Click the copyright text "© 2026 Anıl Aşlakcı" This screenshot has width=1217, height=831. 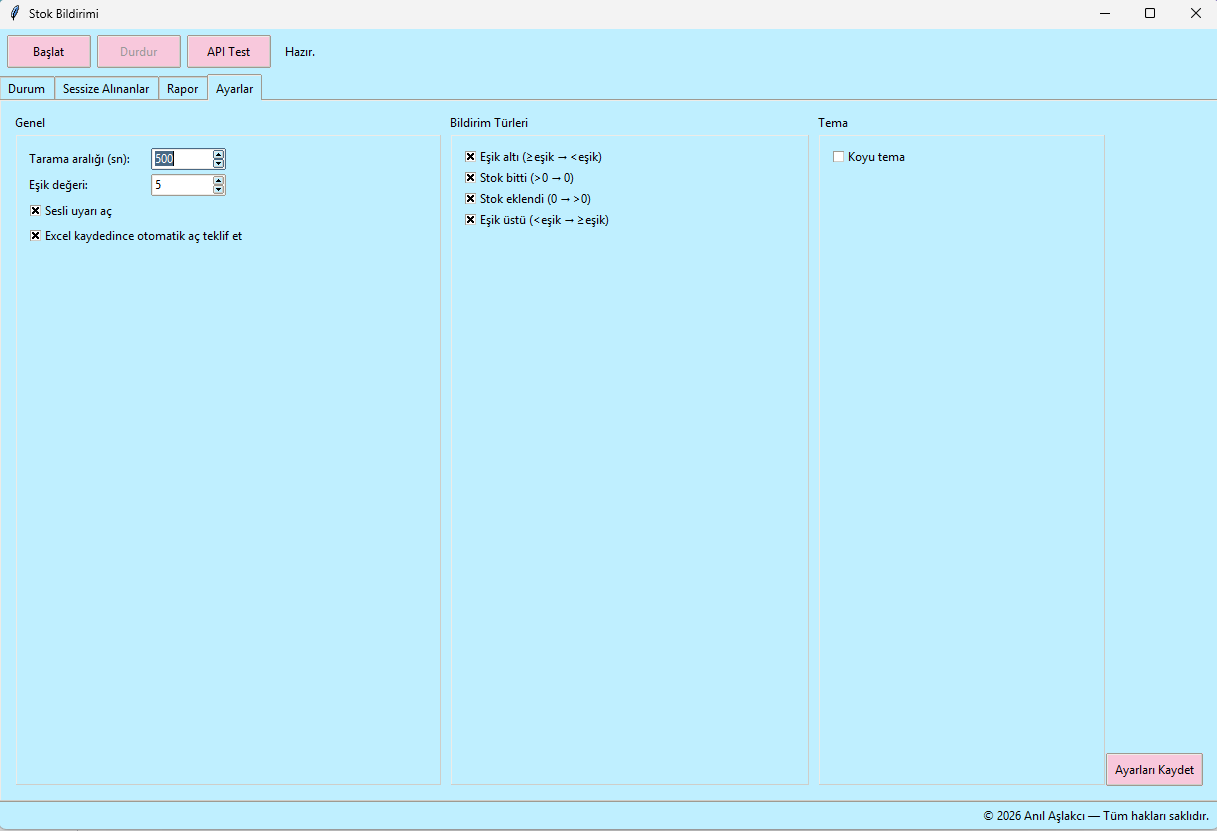(1034, 816)
